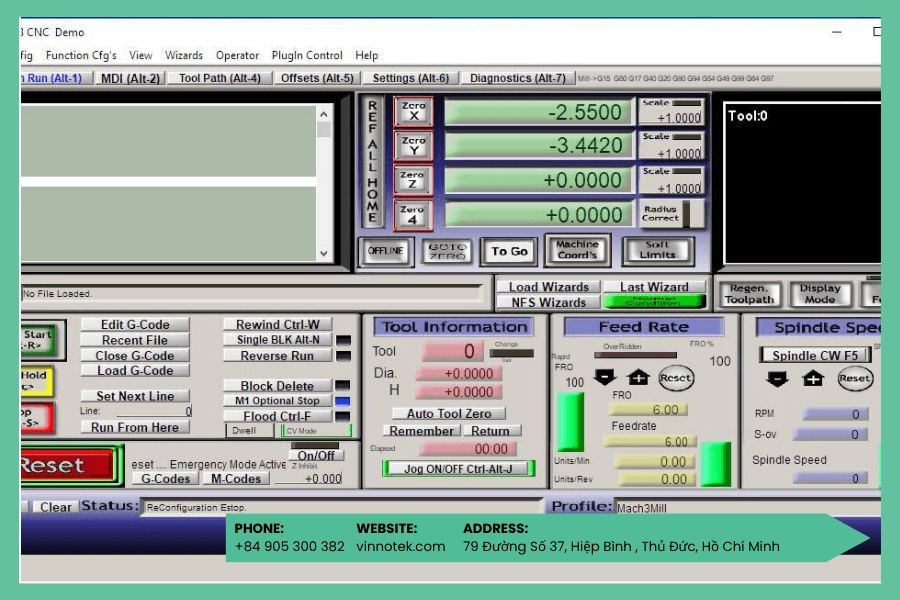The width and height of the screenshot is (900, 600).
Task: Toggle Flood Ctrl-F coolant
Action: click(278, 416)
